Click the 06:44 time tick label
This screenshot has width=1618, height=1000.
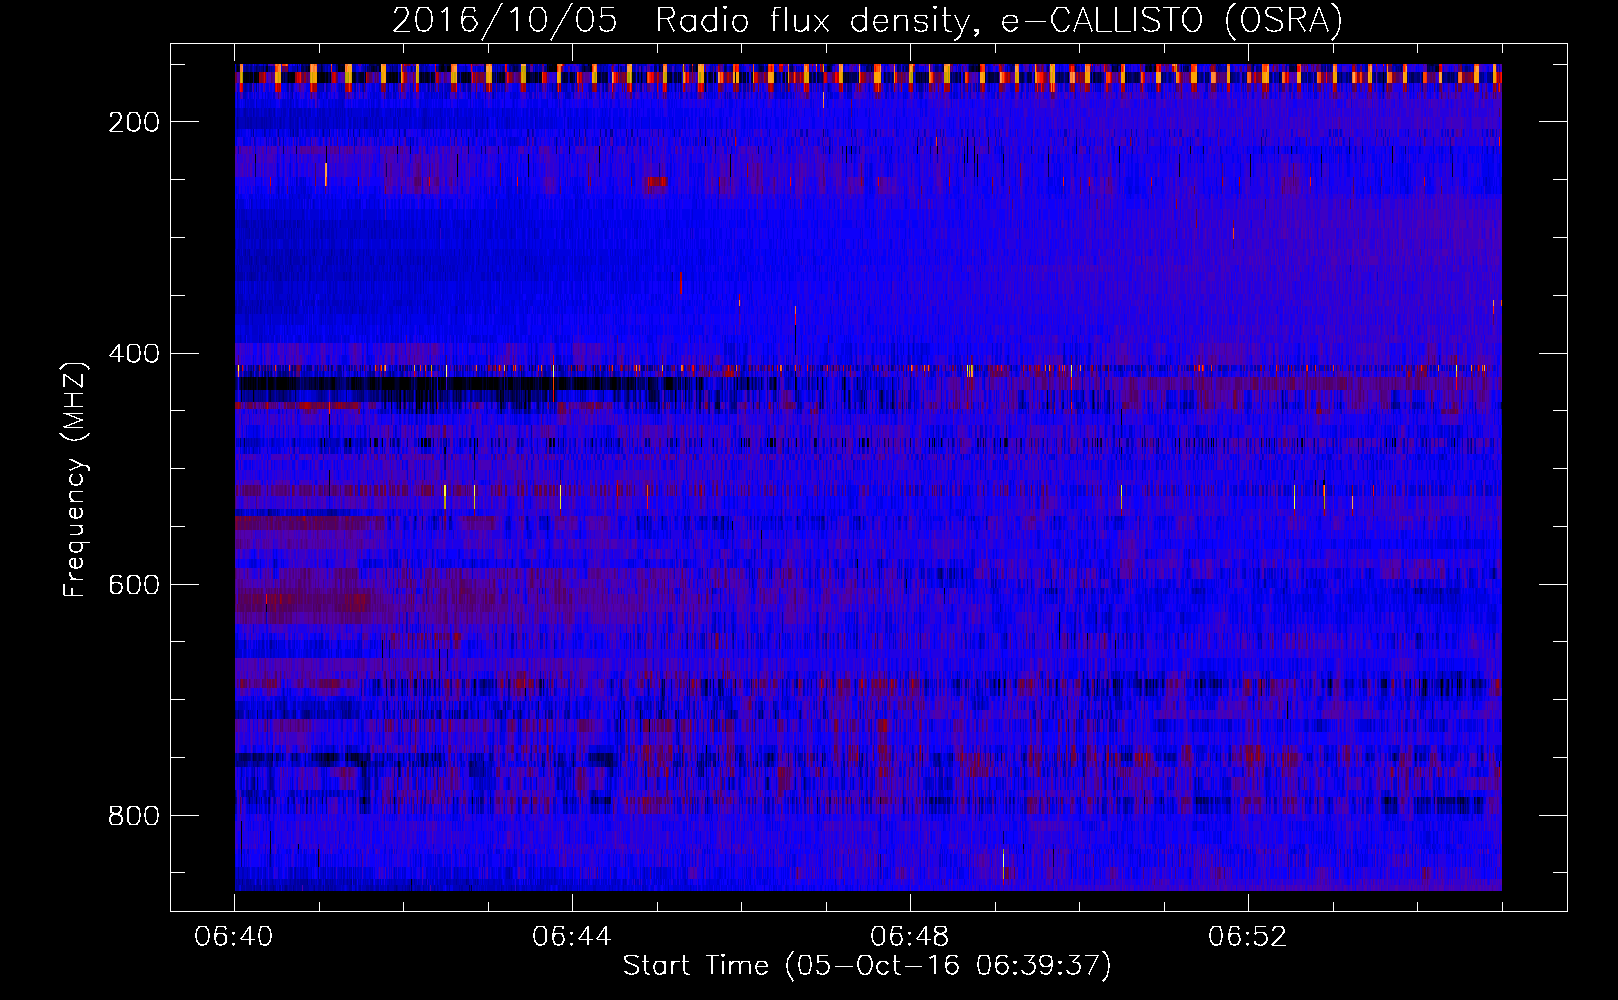(x=572, y=937)
